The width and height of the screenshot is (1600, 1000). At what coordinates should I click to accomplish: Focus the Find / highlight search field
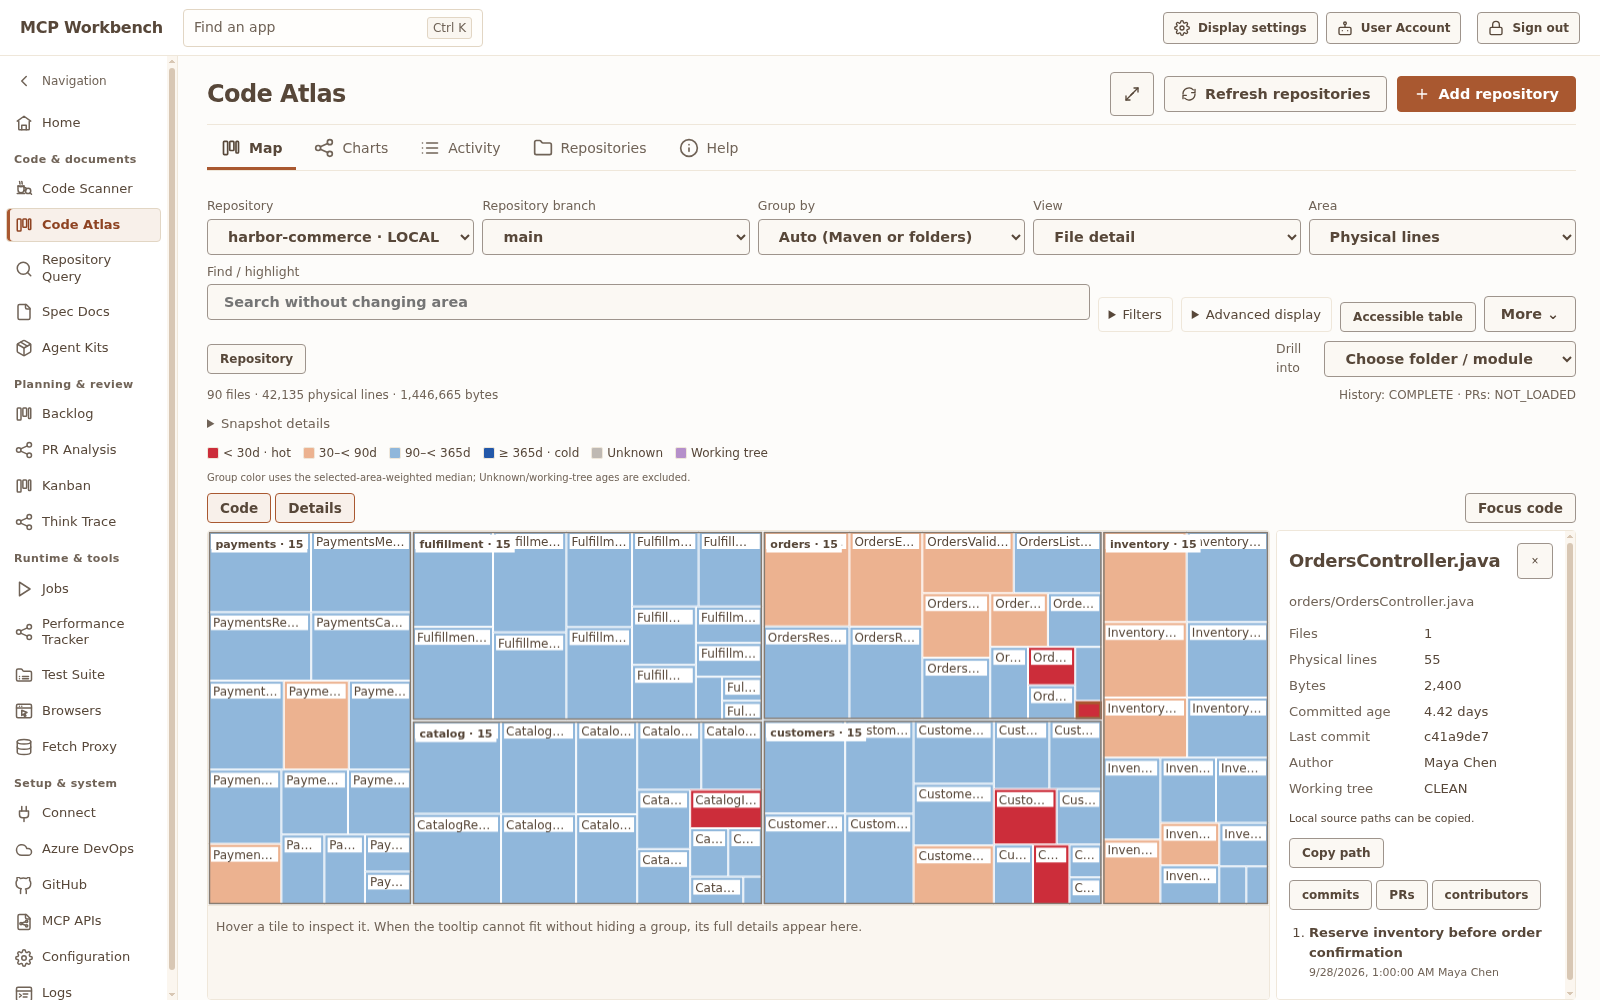pyautogui.click(x=648, y=302)
